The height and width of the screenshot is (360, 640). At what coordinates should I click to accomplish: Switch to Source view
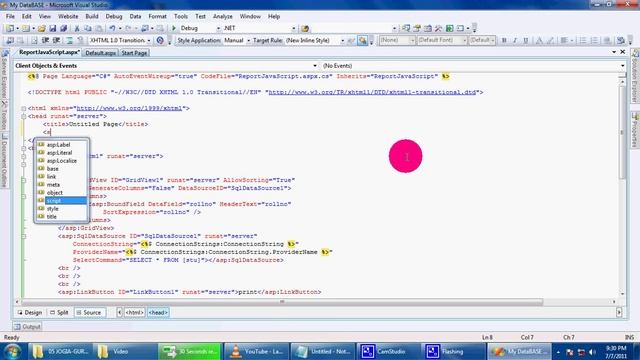[89, 313]
